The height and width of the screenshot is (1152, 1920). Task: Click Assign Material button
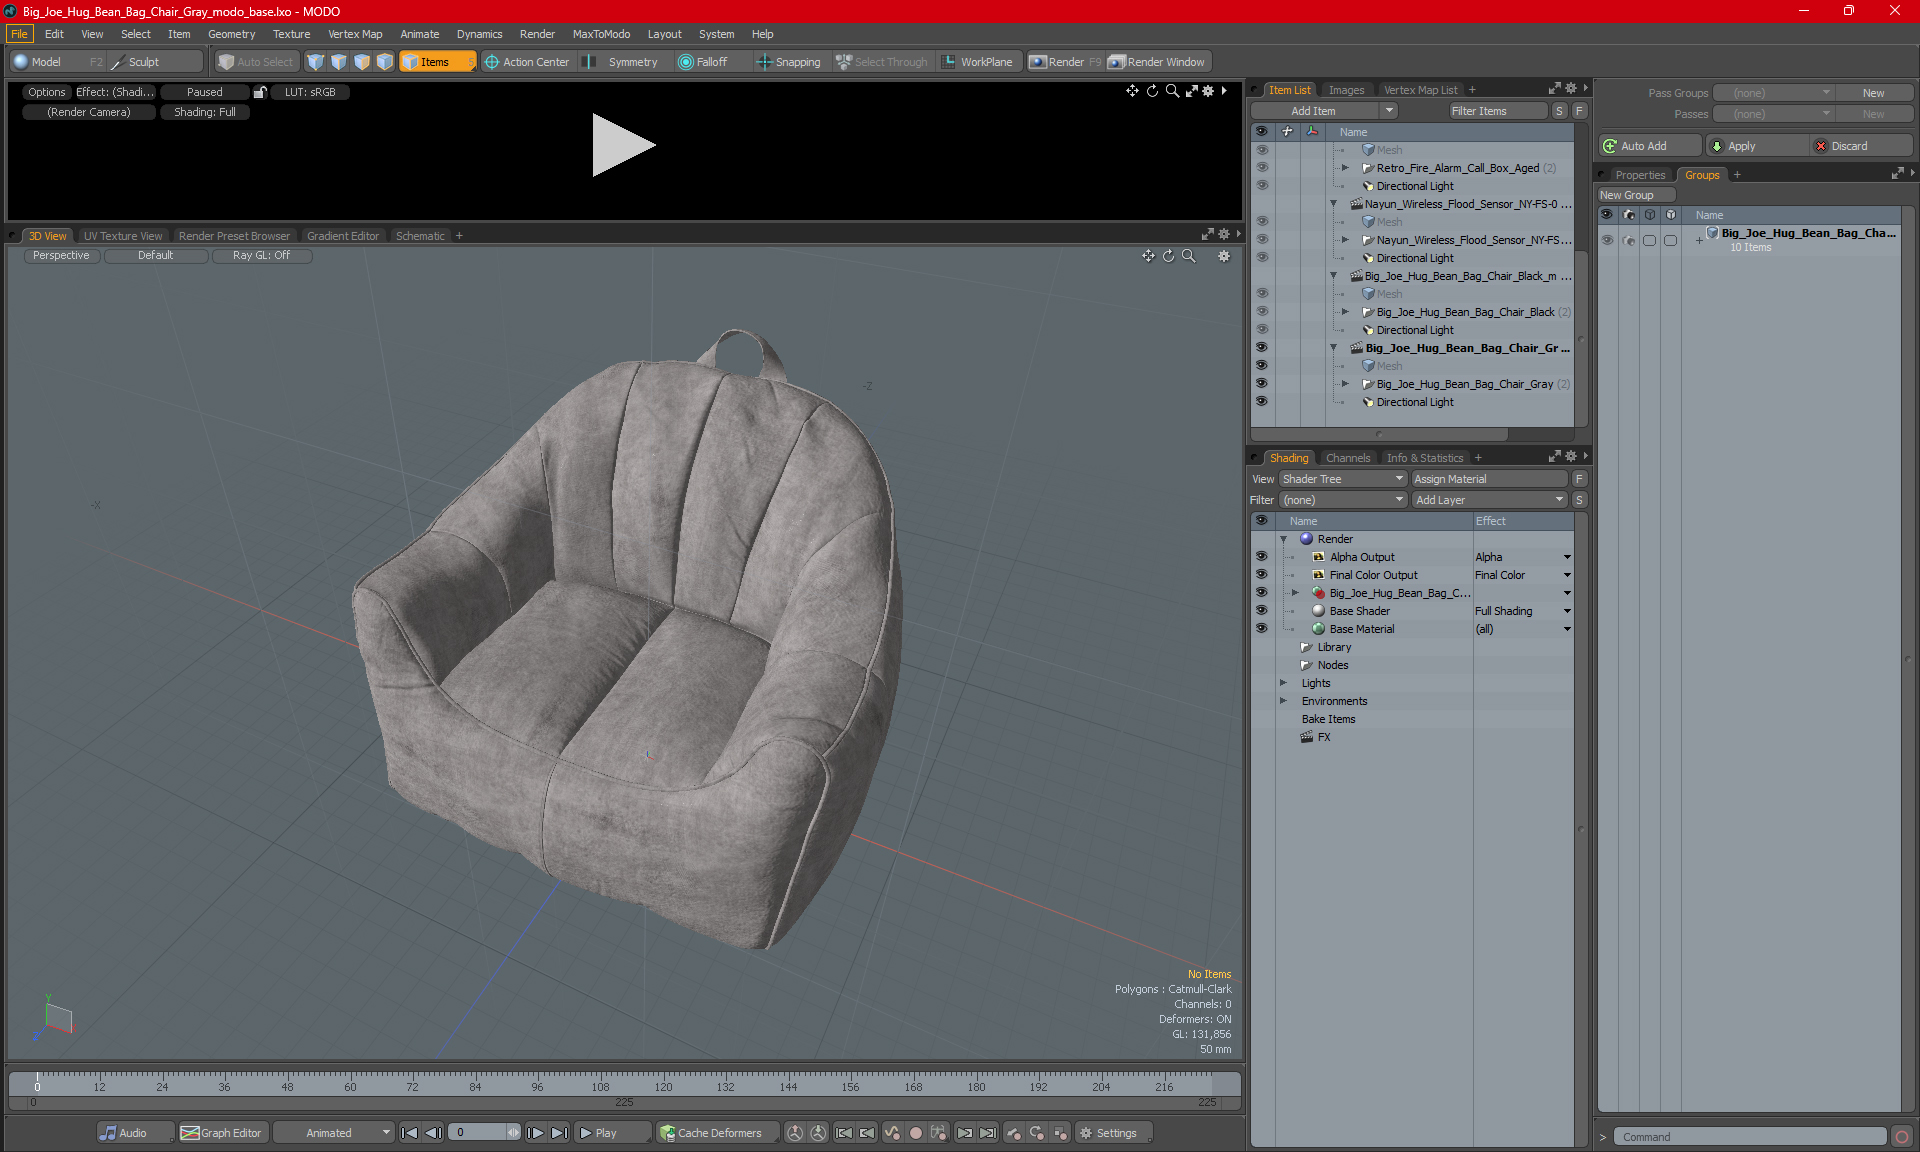click(1489, 479)
